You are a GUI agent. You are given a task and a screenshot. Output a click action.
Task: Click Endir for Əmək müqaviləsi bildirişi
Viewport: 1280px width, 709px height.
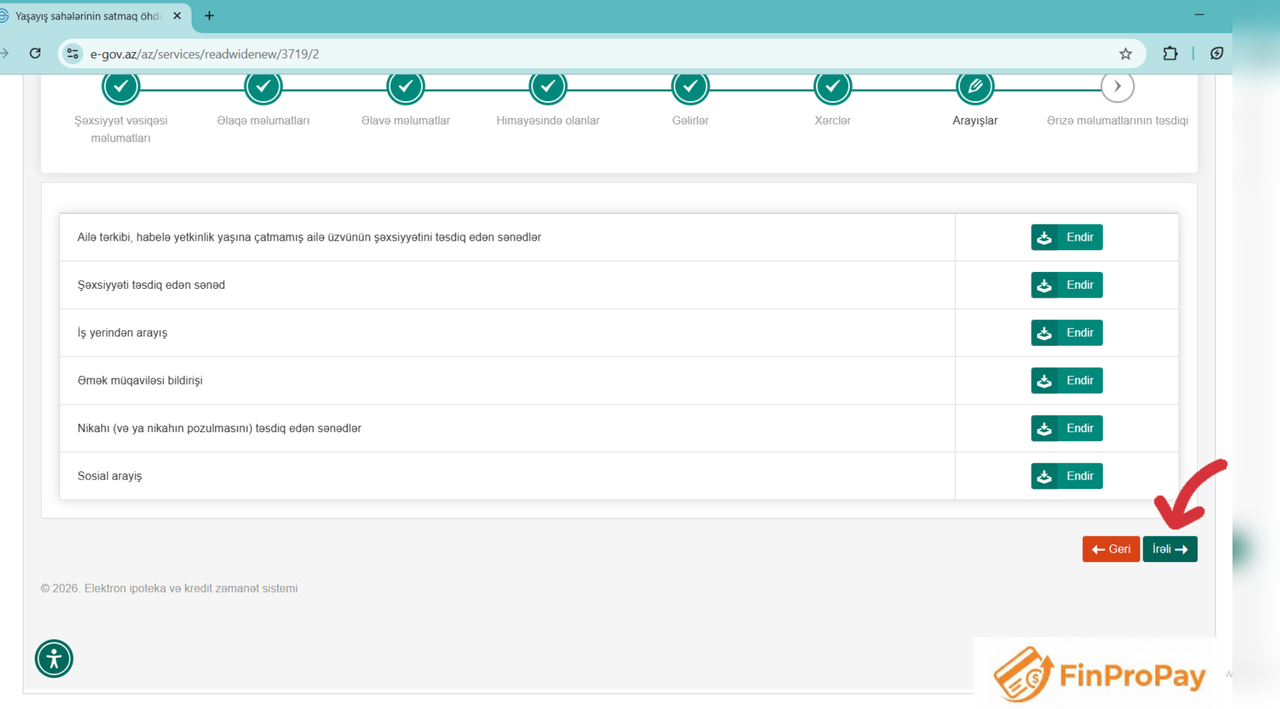[1067, 380]
